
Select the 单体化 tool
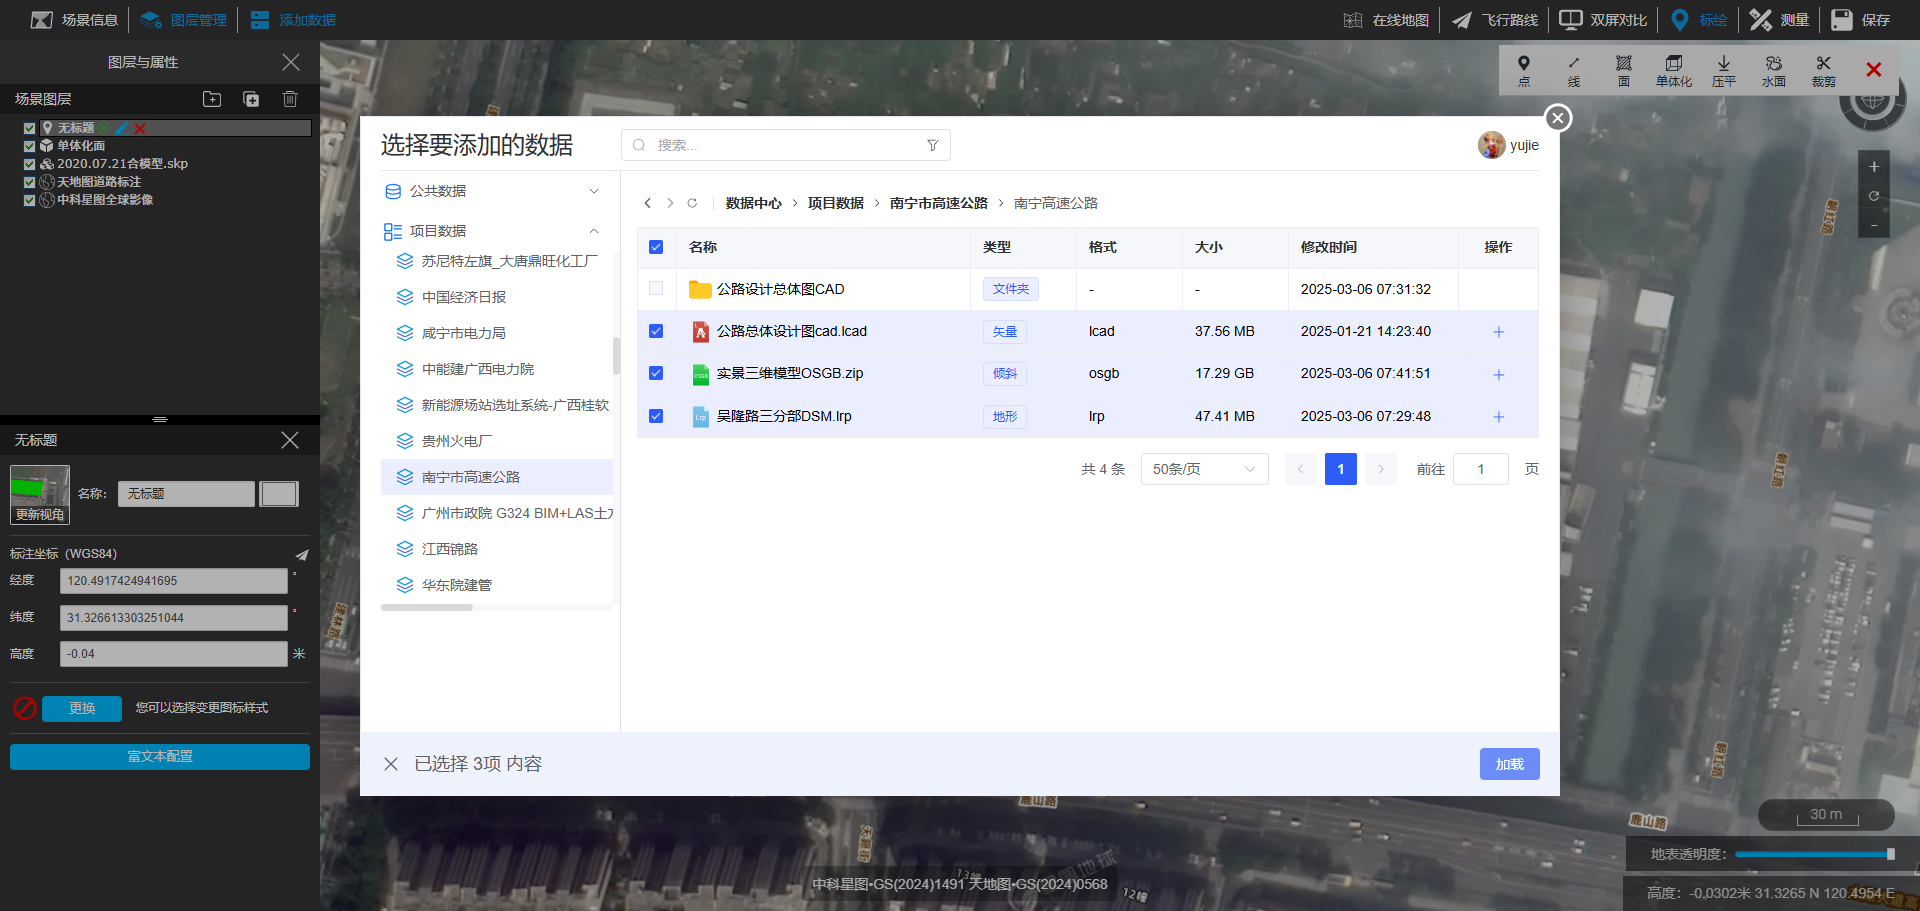1673,71
